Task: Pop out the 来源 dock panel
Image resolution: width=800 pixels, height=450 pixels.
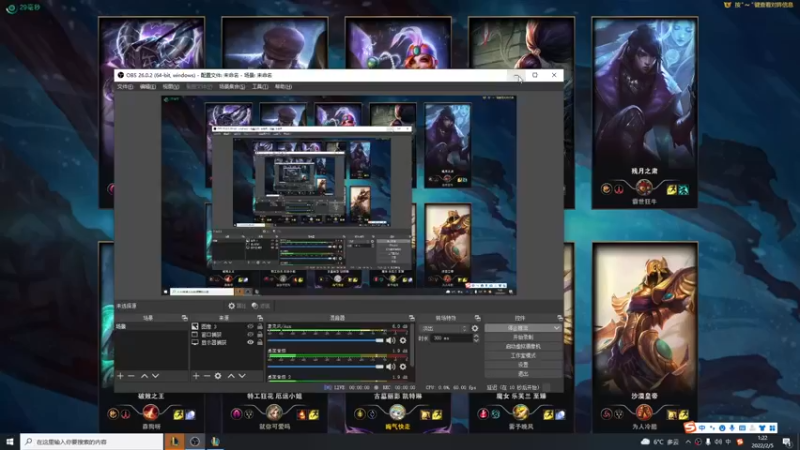Action: tap(260, 318)
